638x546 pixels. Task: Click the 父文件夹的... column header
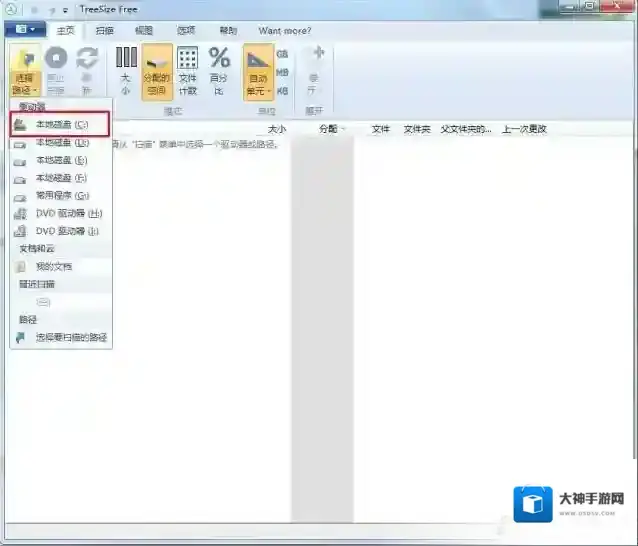(466, 129)
